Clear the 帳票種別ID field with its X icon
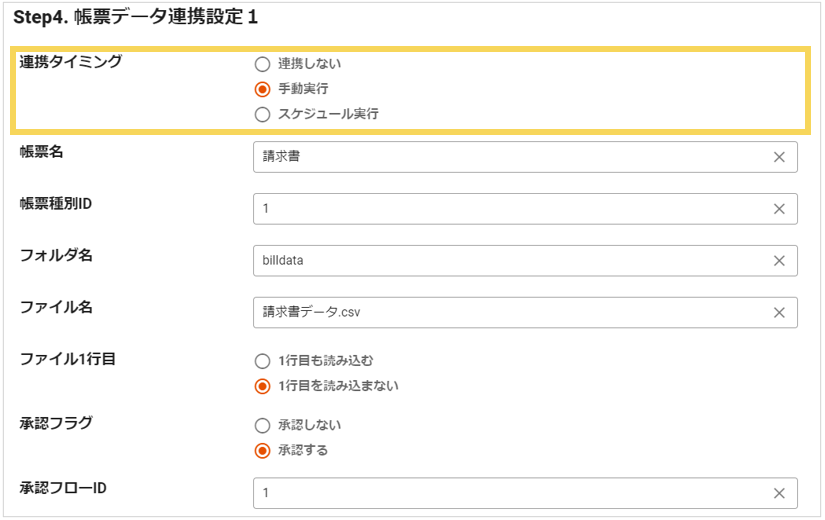825x520 pixels. [x=779, y=209]
